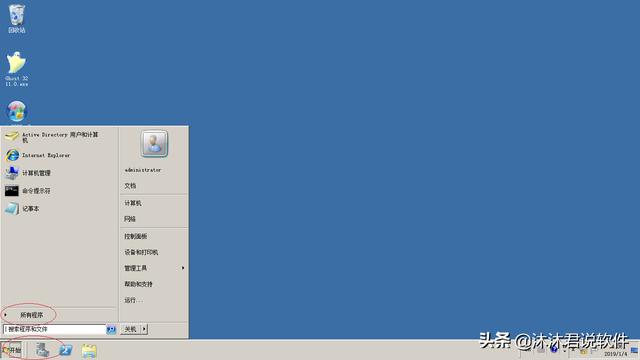Open the administrator user folder

point(143,170)
